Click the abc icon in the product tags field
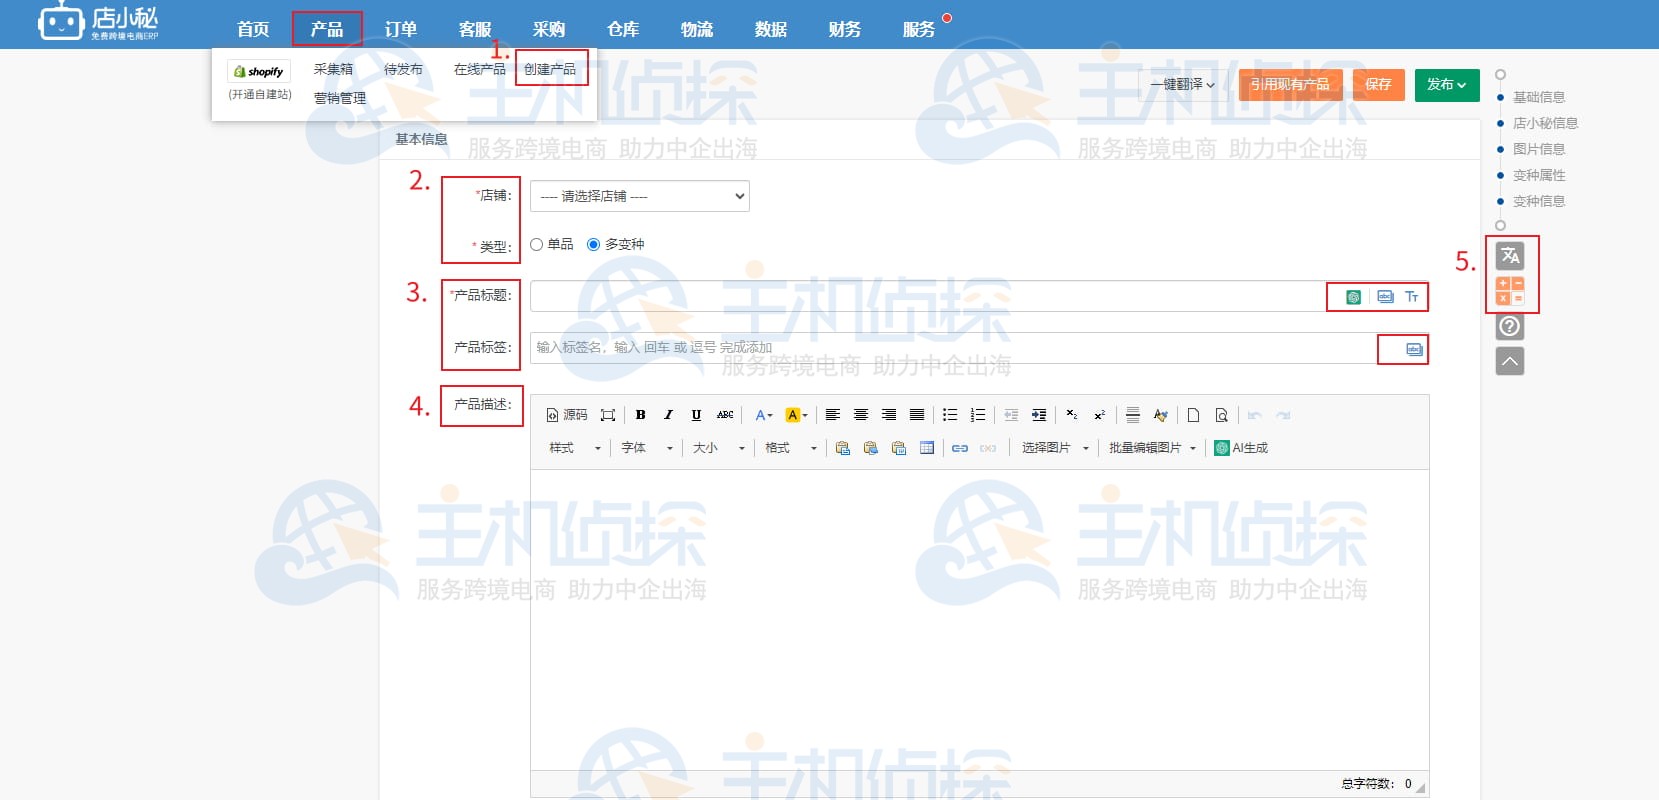 coord(1414,349)
